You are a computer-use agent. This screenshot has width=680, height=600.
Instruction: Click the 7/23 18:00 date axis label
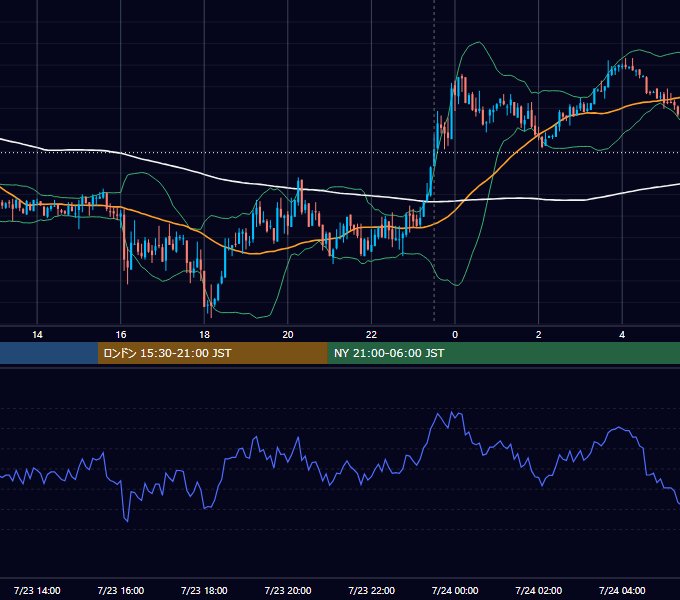pos(204,590)
